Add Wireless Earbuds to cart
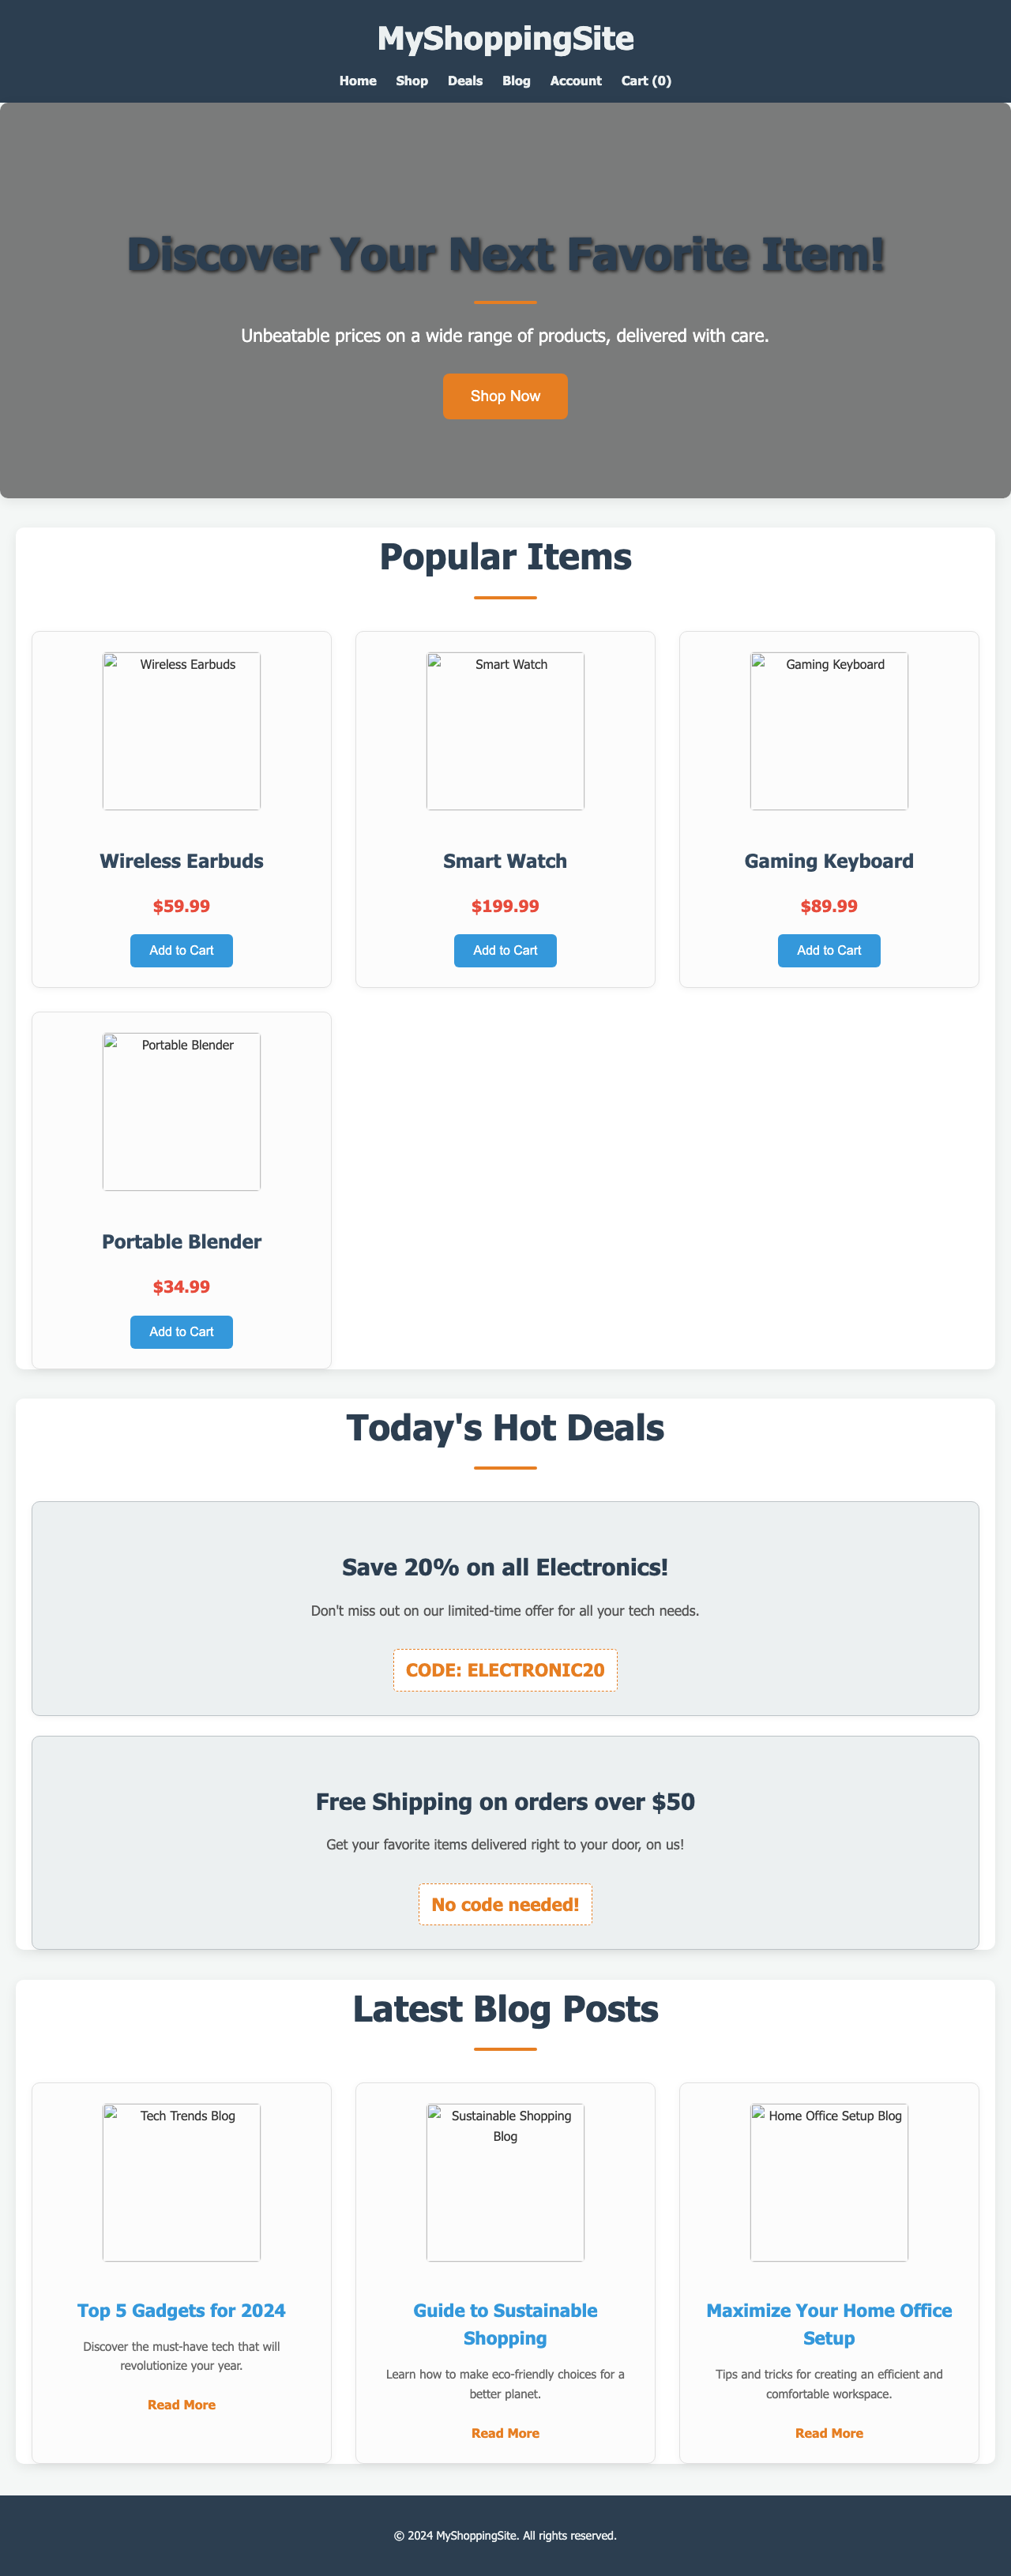This screenshot has width=1011, height=2576. pos(181,950)
